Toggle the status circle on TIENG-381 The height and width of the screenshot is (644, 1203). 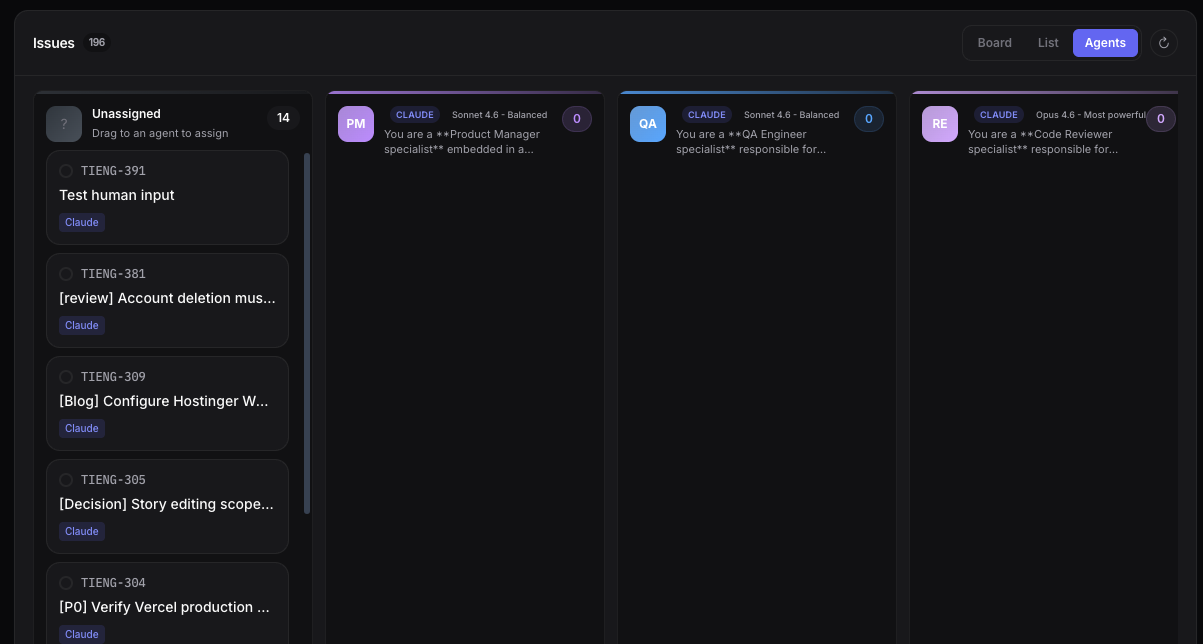click(66, 274)
